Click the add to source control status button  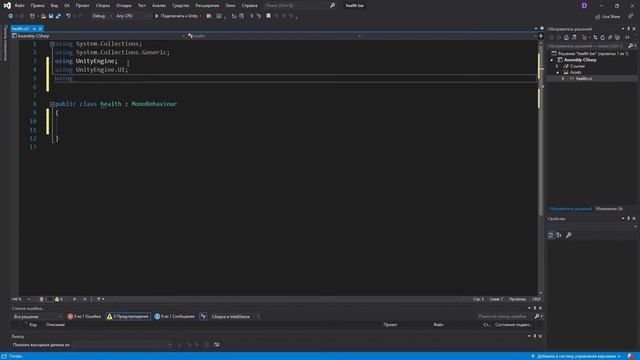pos(576,356)
